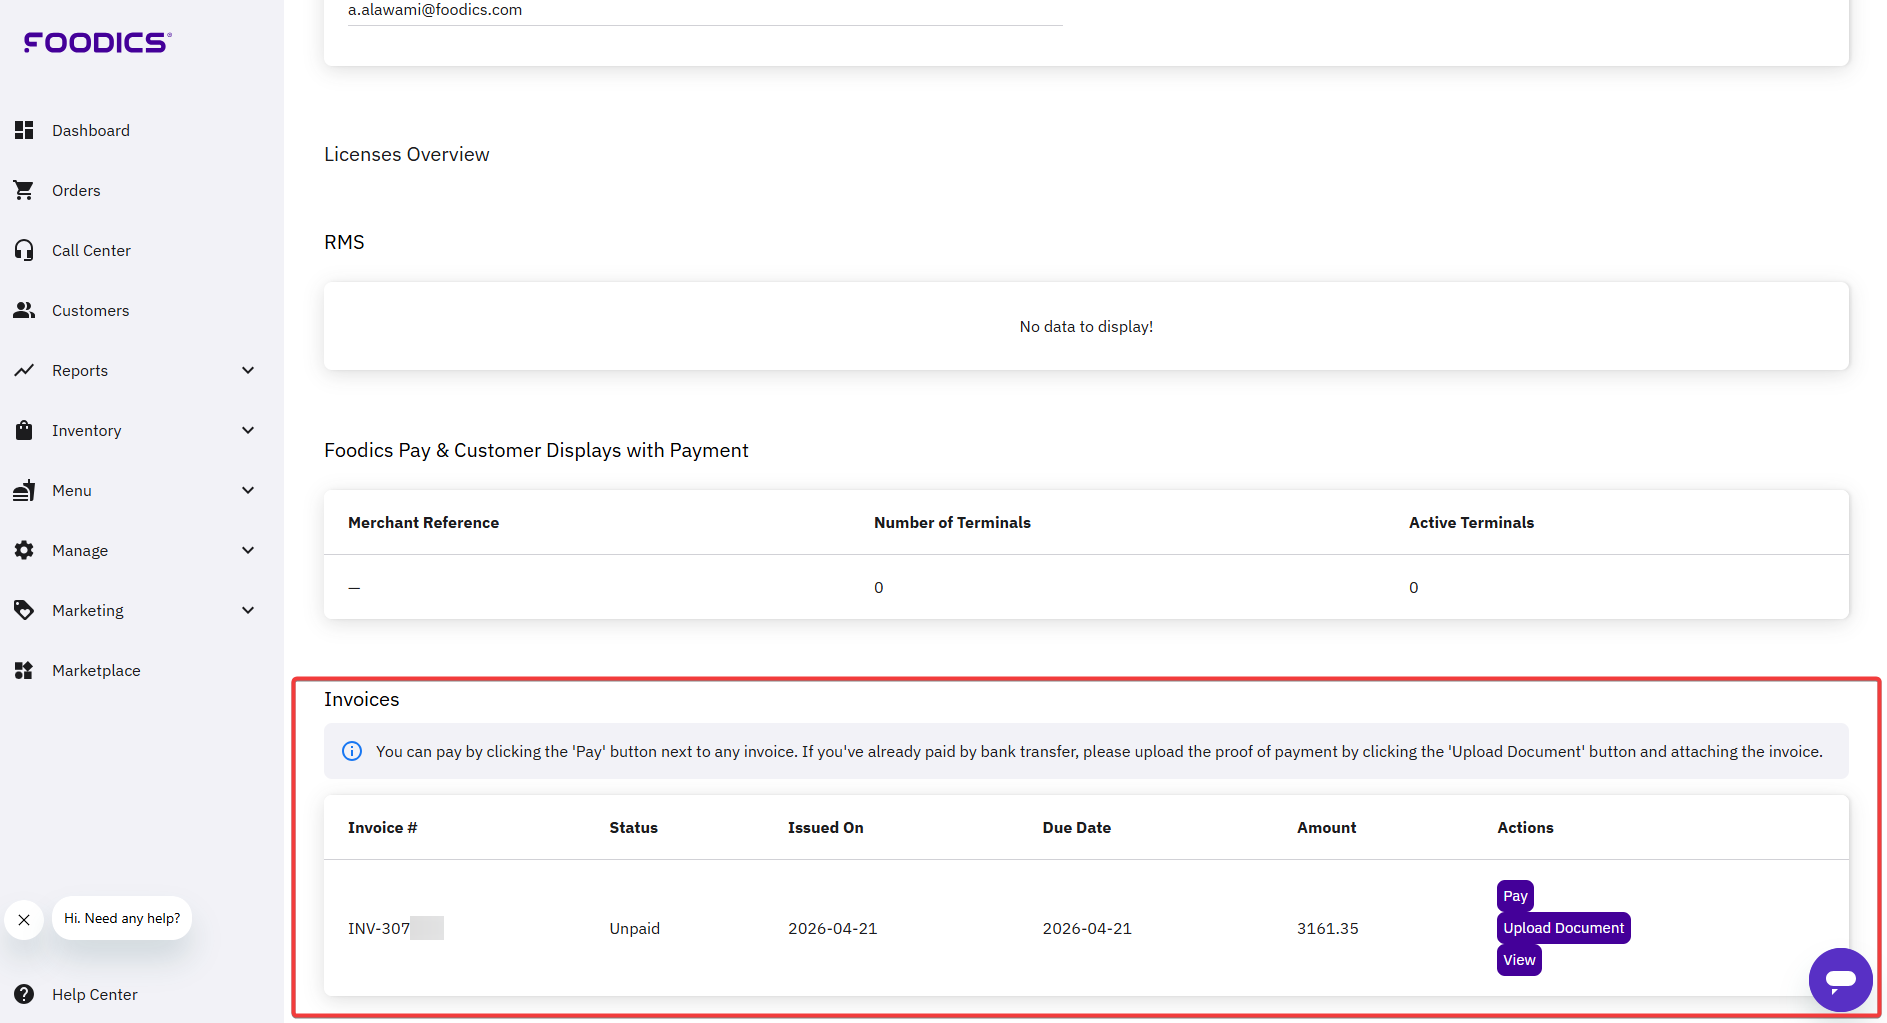Select the INV-307 invoice number cell
Image resolution: width=1887 pixels, height=1023 pixels.
pyautogui.click(x=395, y=928)
